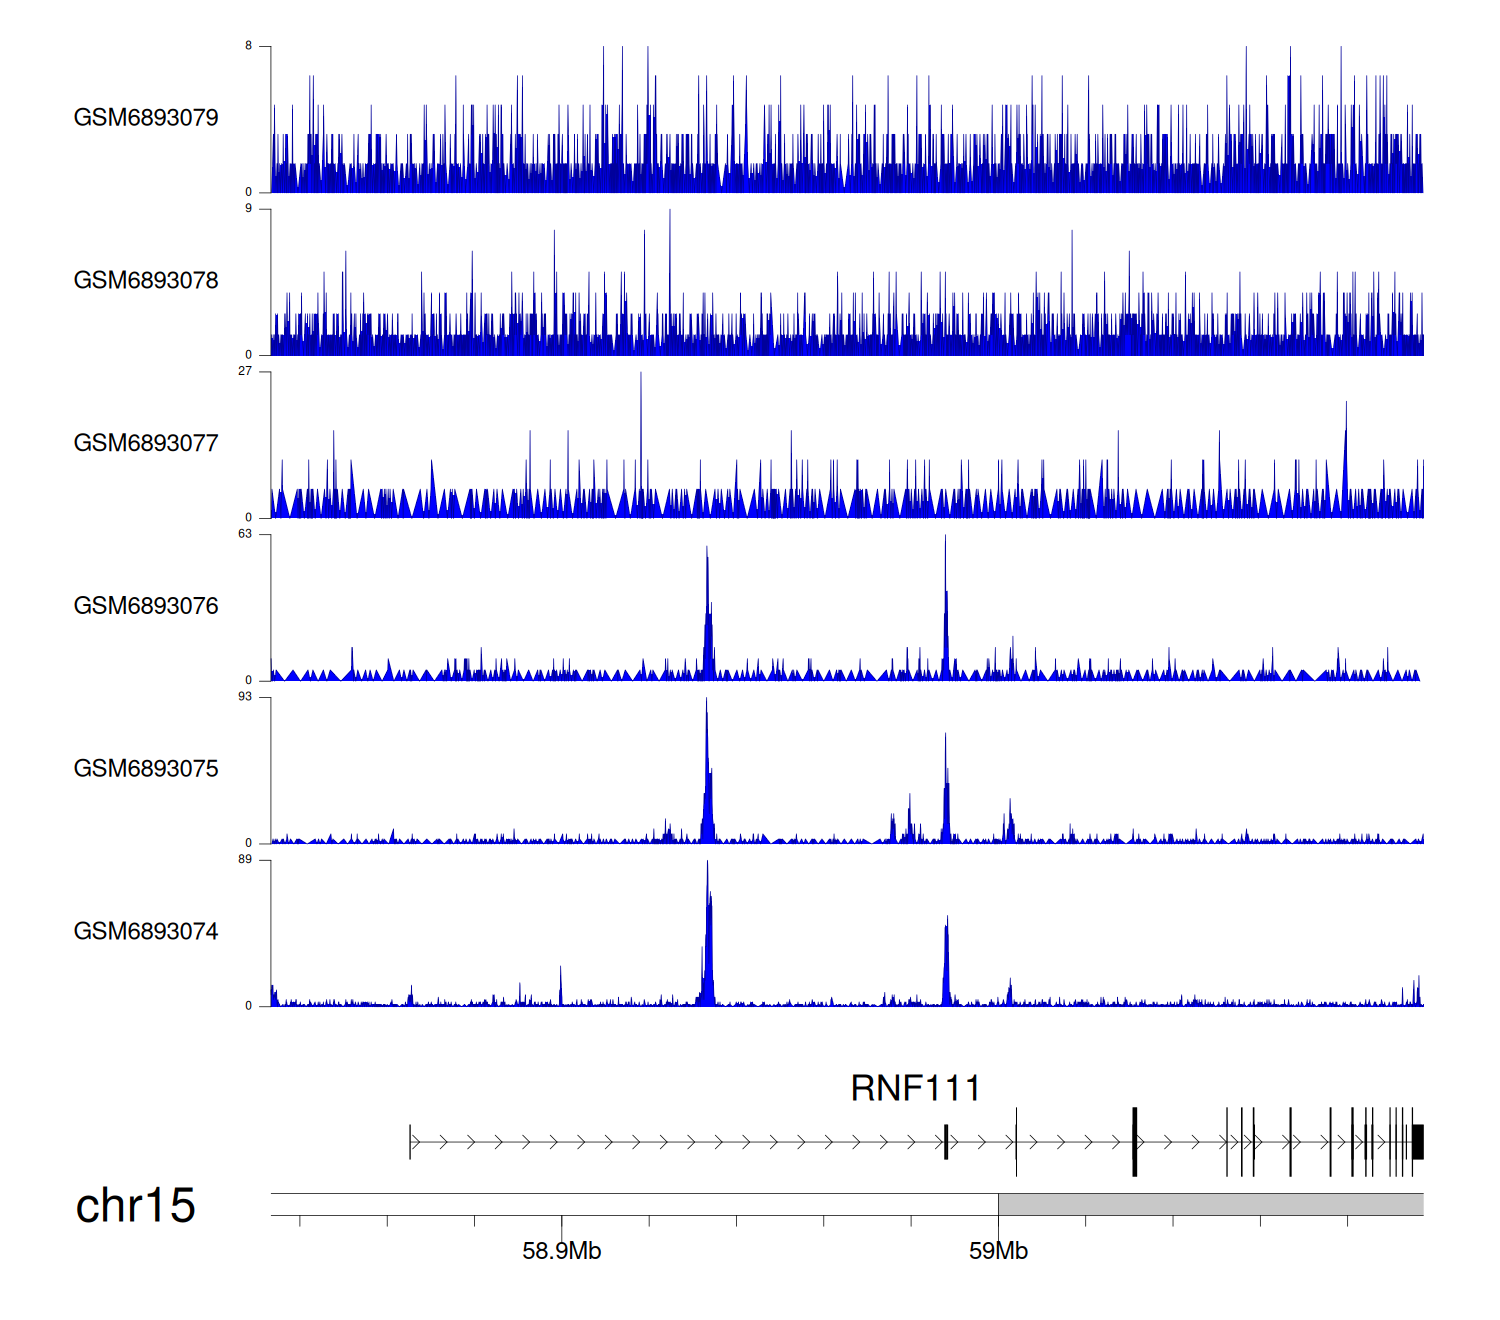
Task: Select the GSM6893074 track name
Action: (146, 932)
